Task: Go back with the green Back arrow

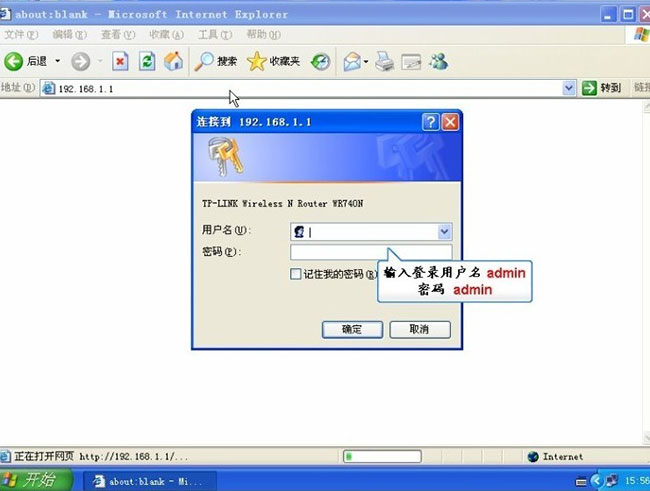Action: tap(13, 61)
